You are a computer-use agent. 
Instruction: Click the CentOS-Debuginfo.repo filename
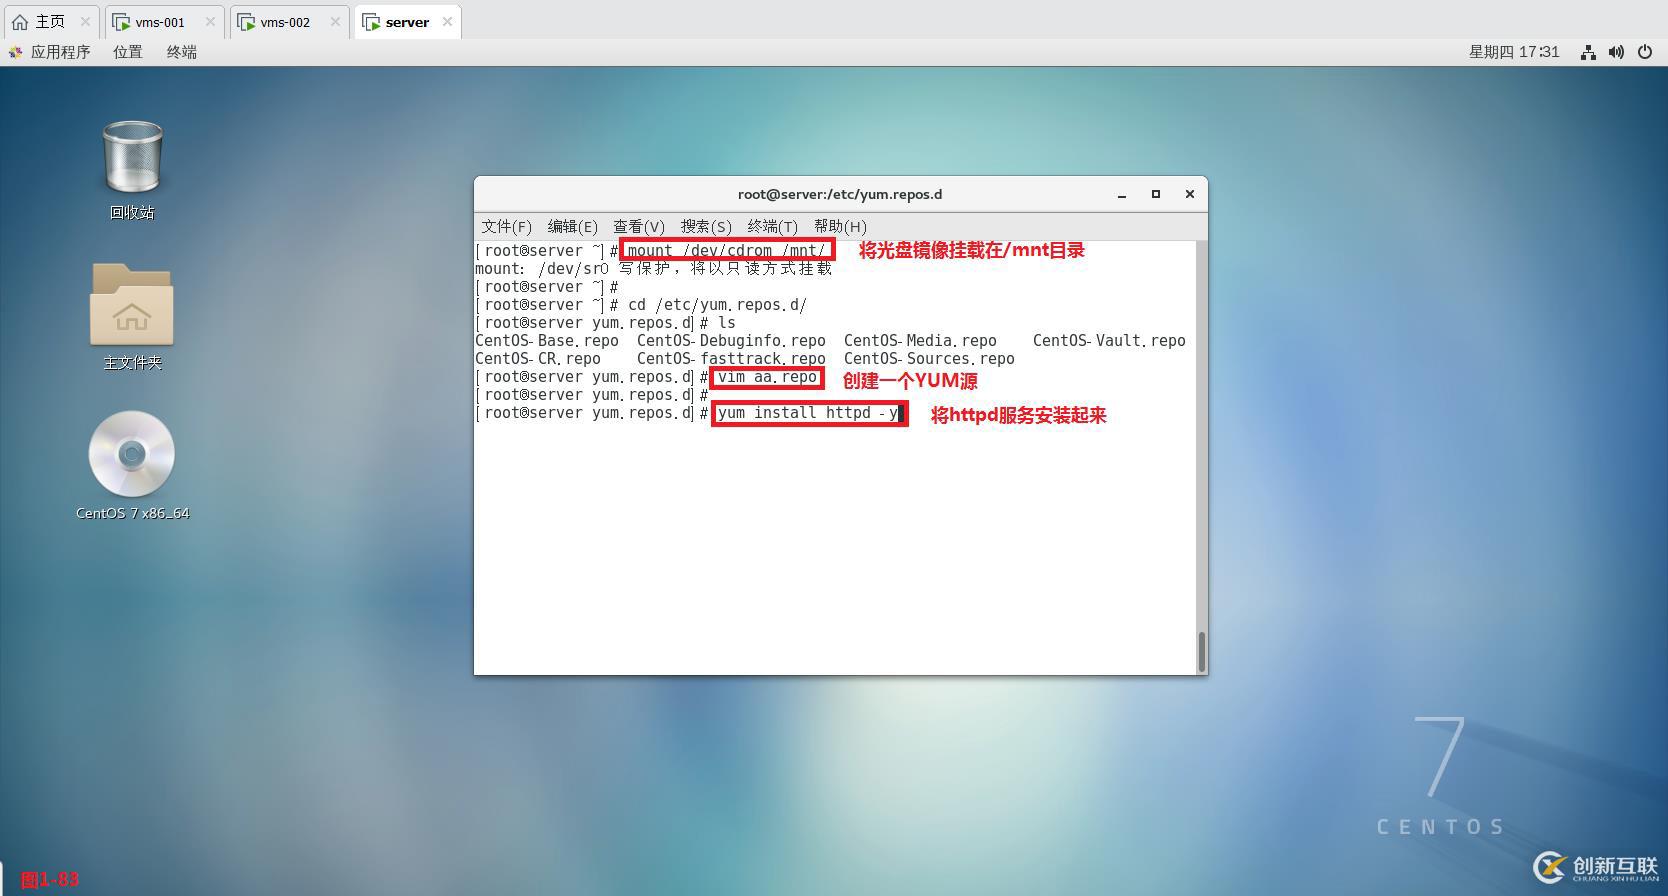point(731,341)
